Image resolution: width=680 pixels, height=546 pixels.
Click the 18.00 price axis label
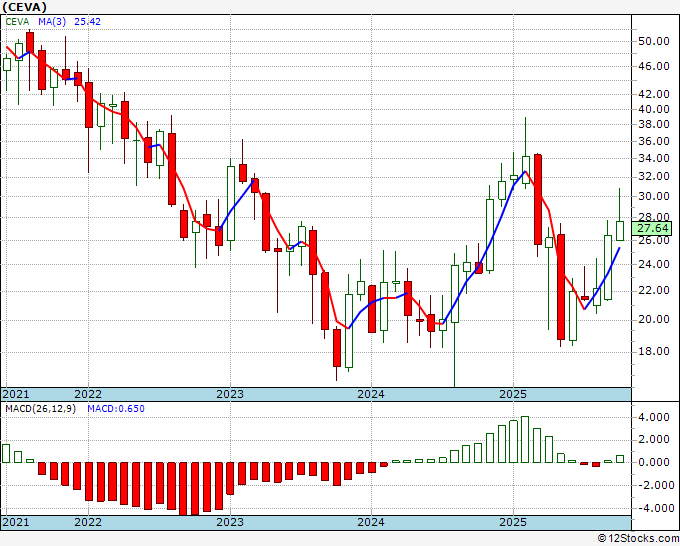654,351
